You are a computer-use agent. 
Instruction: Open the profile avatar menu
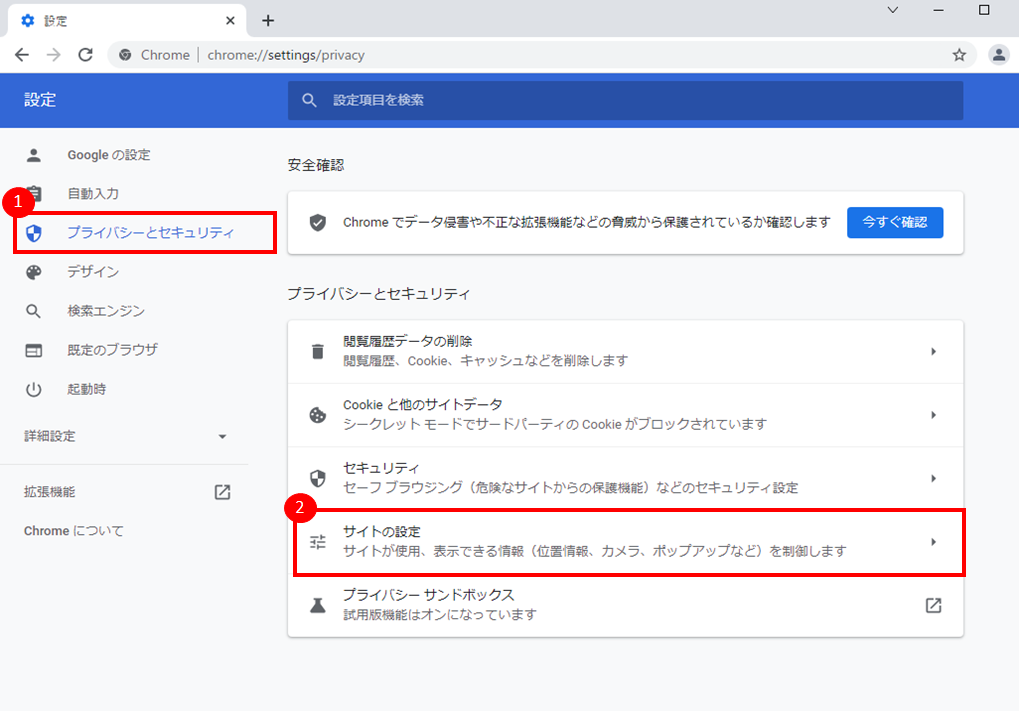tap(999, 55)
